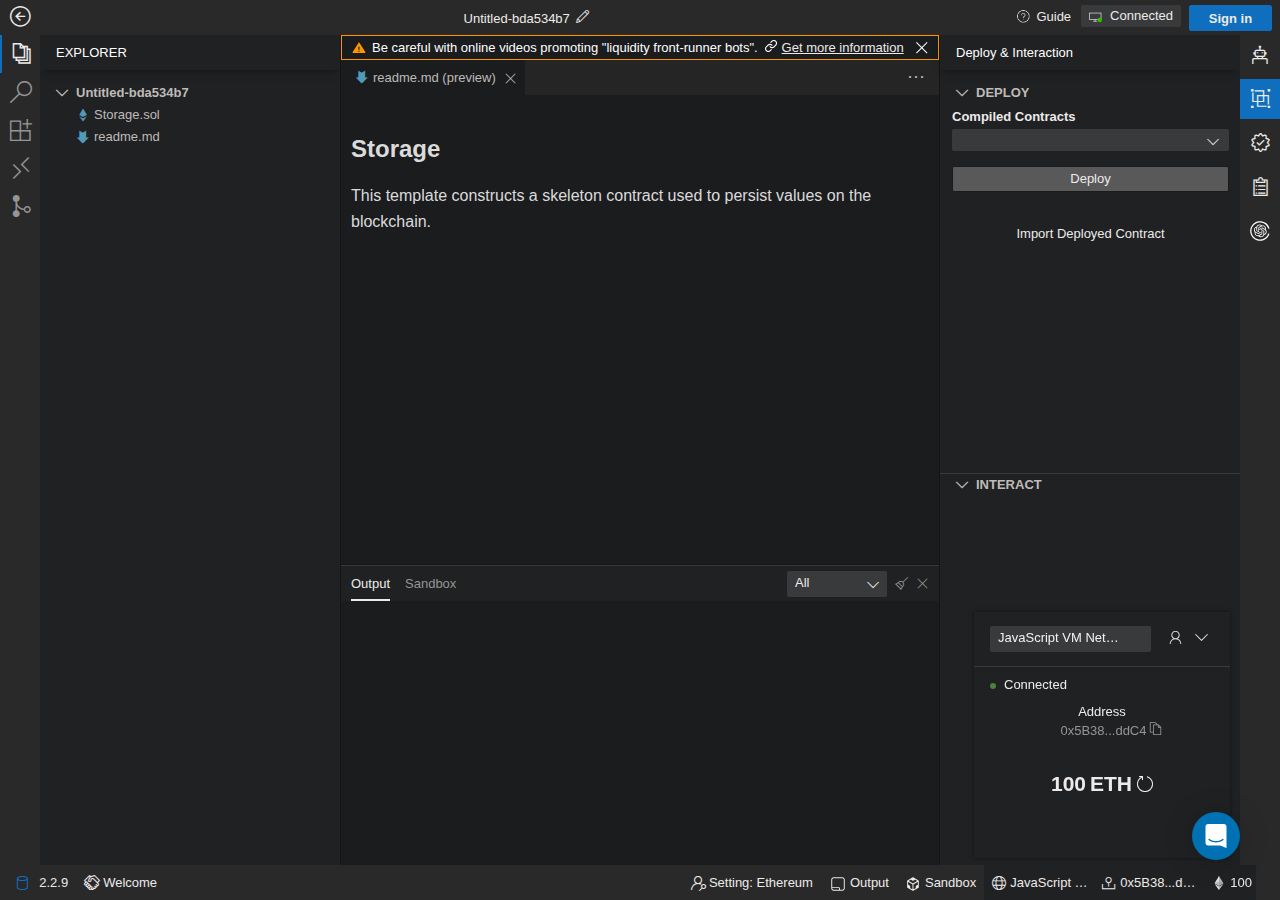Collapse the Untitled-bda534b7 folder
Viewport: 1280px width, 900px height.
[63, 92]
